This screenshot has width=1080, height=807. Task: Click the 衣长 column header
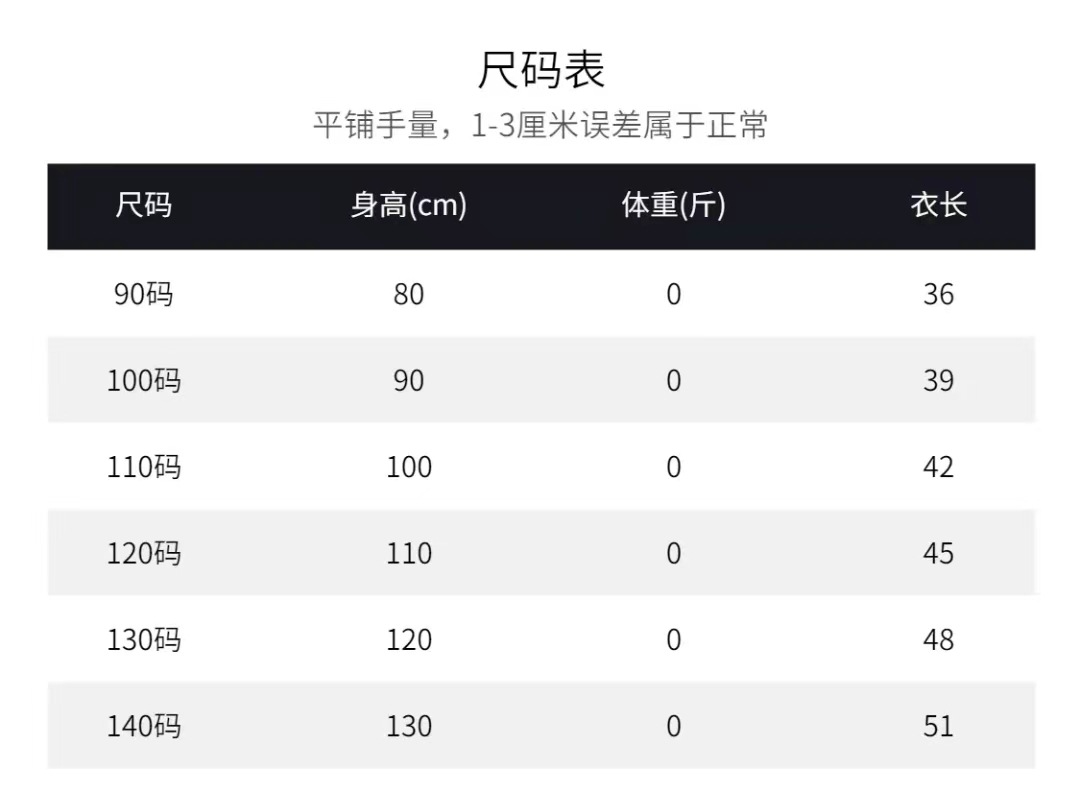point(938,206)
